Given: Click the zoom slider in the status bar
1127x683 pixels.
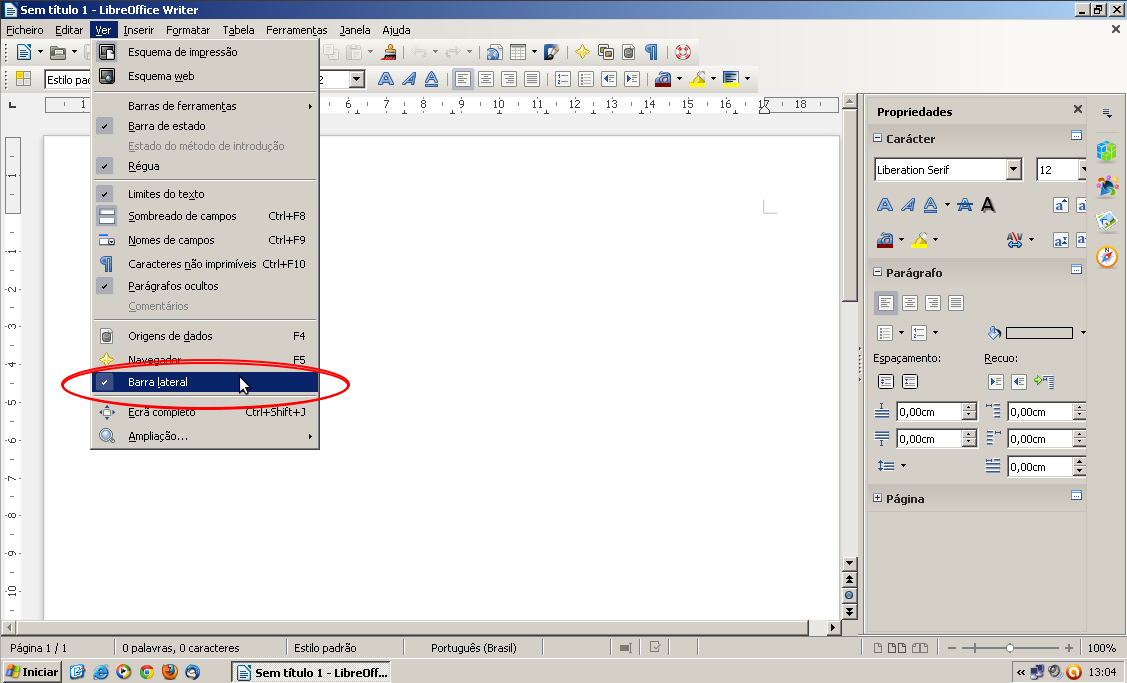Looking at the screenshot, I should tap(1010, 648).
